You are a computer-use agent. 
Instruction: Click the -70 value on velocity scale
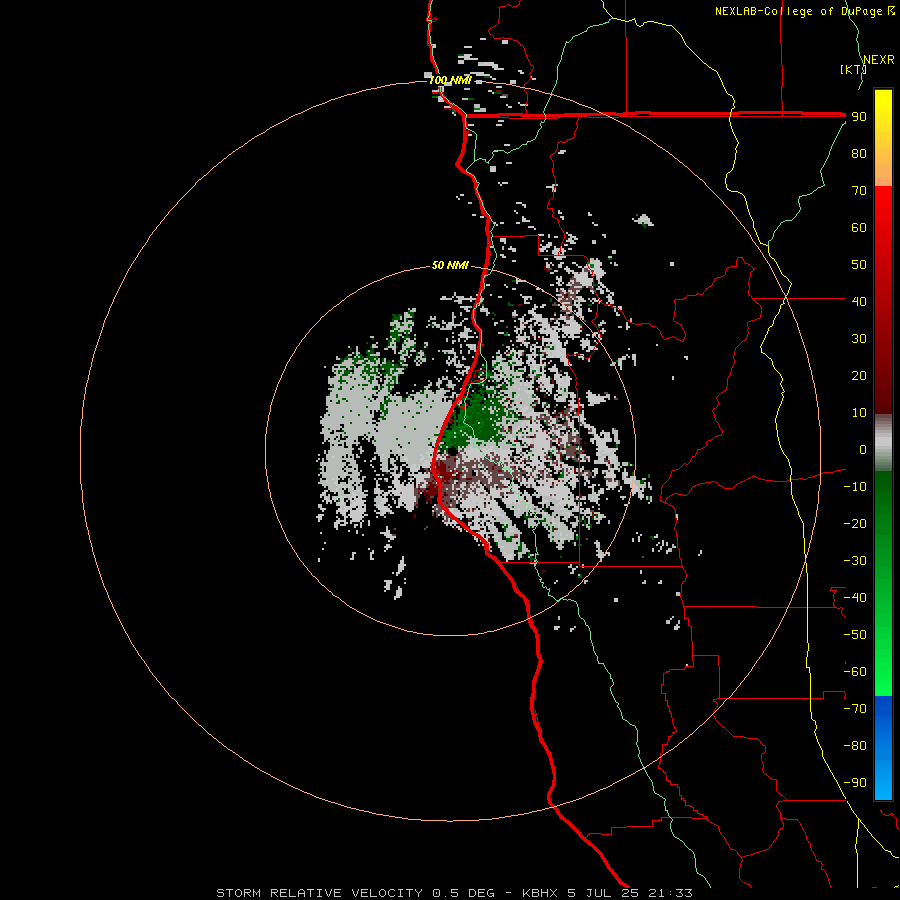pyautogui.click(x=855, y=708)
